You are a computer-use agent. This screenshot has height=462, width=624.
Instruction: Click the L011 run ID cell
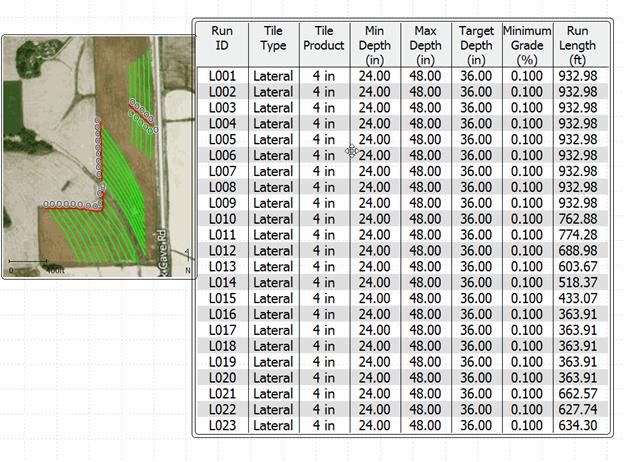(222, 235)
